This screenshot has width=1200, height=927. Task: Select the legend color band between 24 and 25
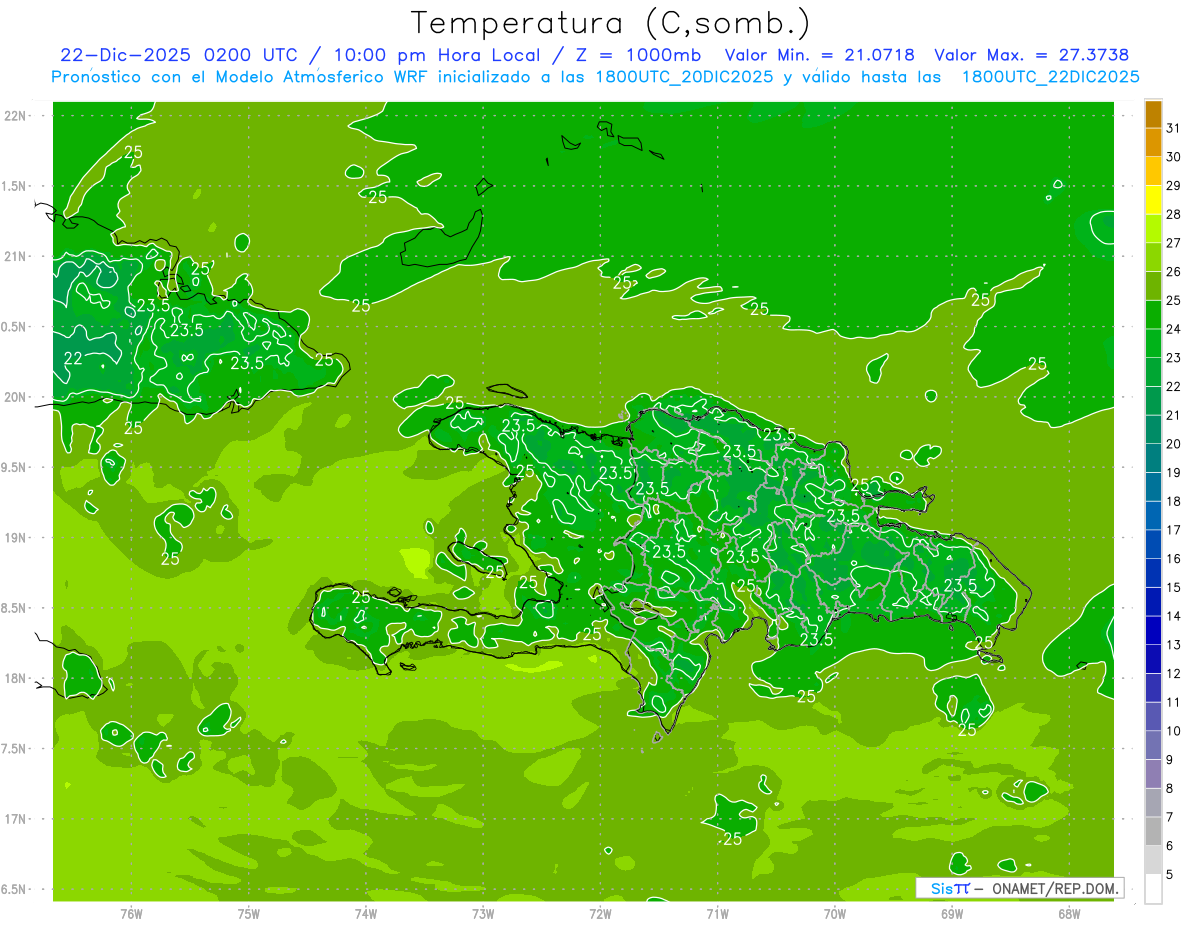pos(1153,315)
